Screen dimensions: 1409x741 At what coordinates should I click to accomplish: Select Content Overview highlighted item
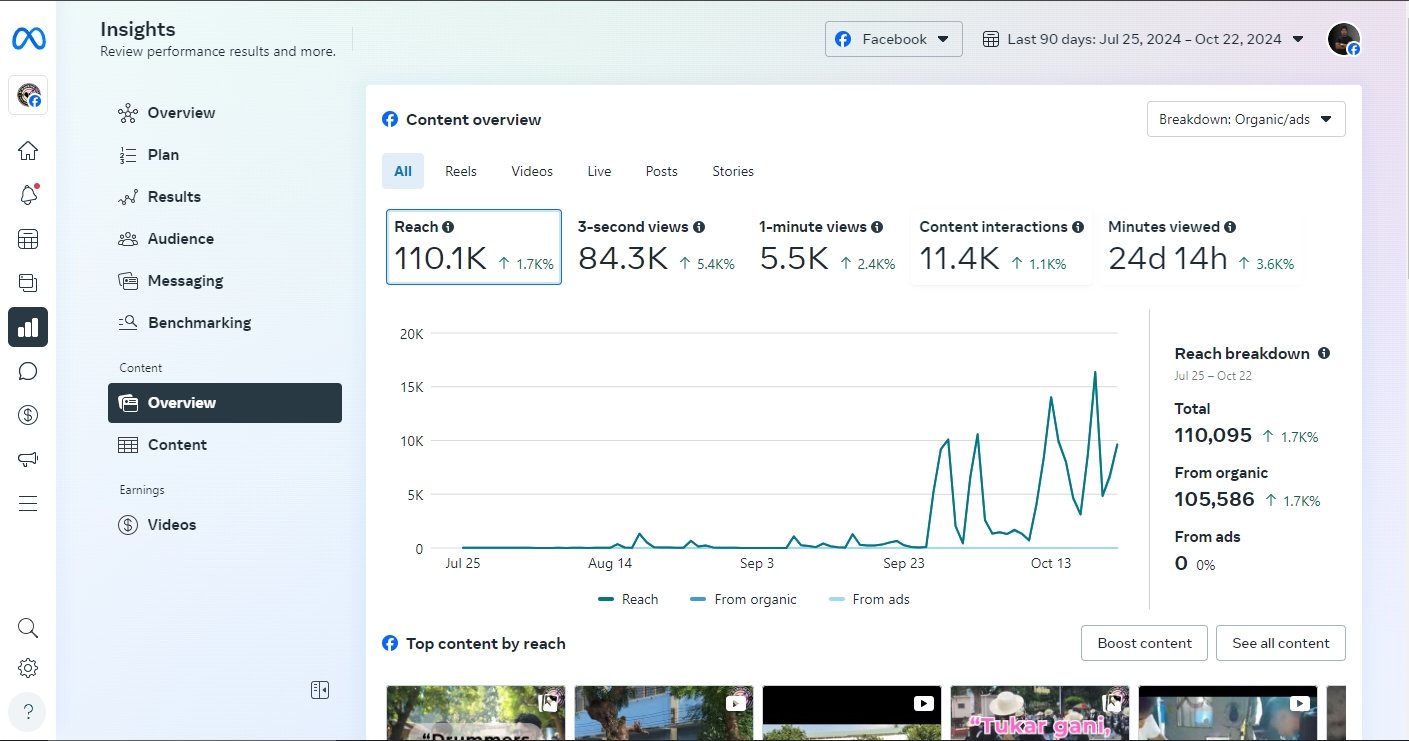(x=225, y=403)
